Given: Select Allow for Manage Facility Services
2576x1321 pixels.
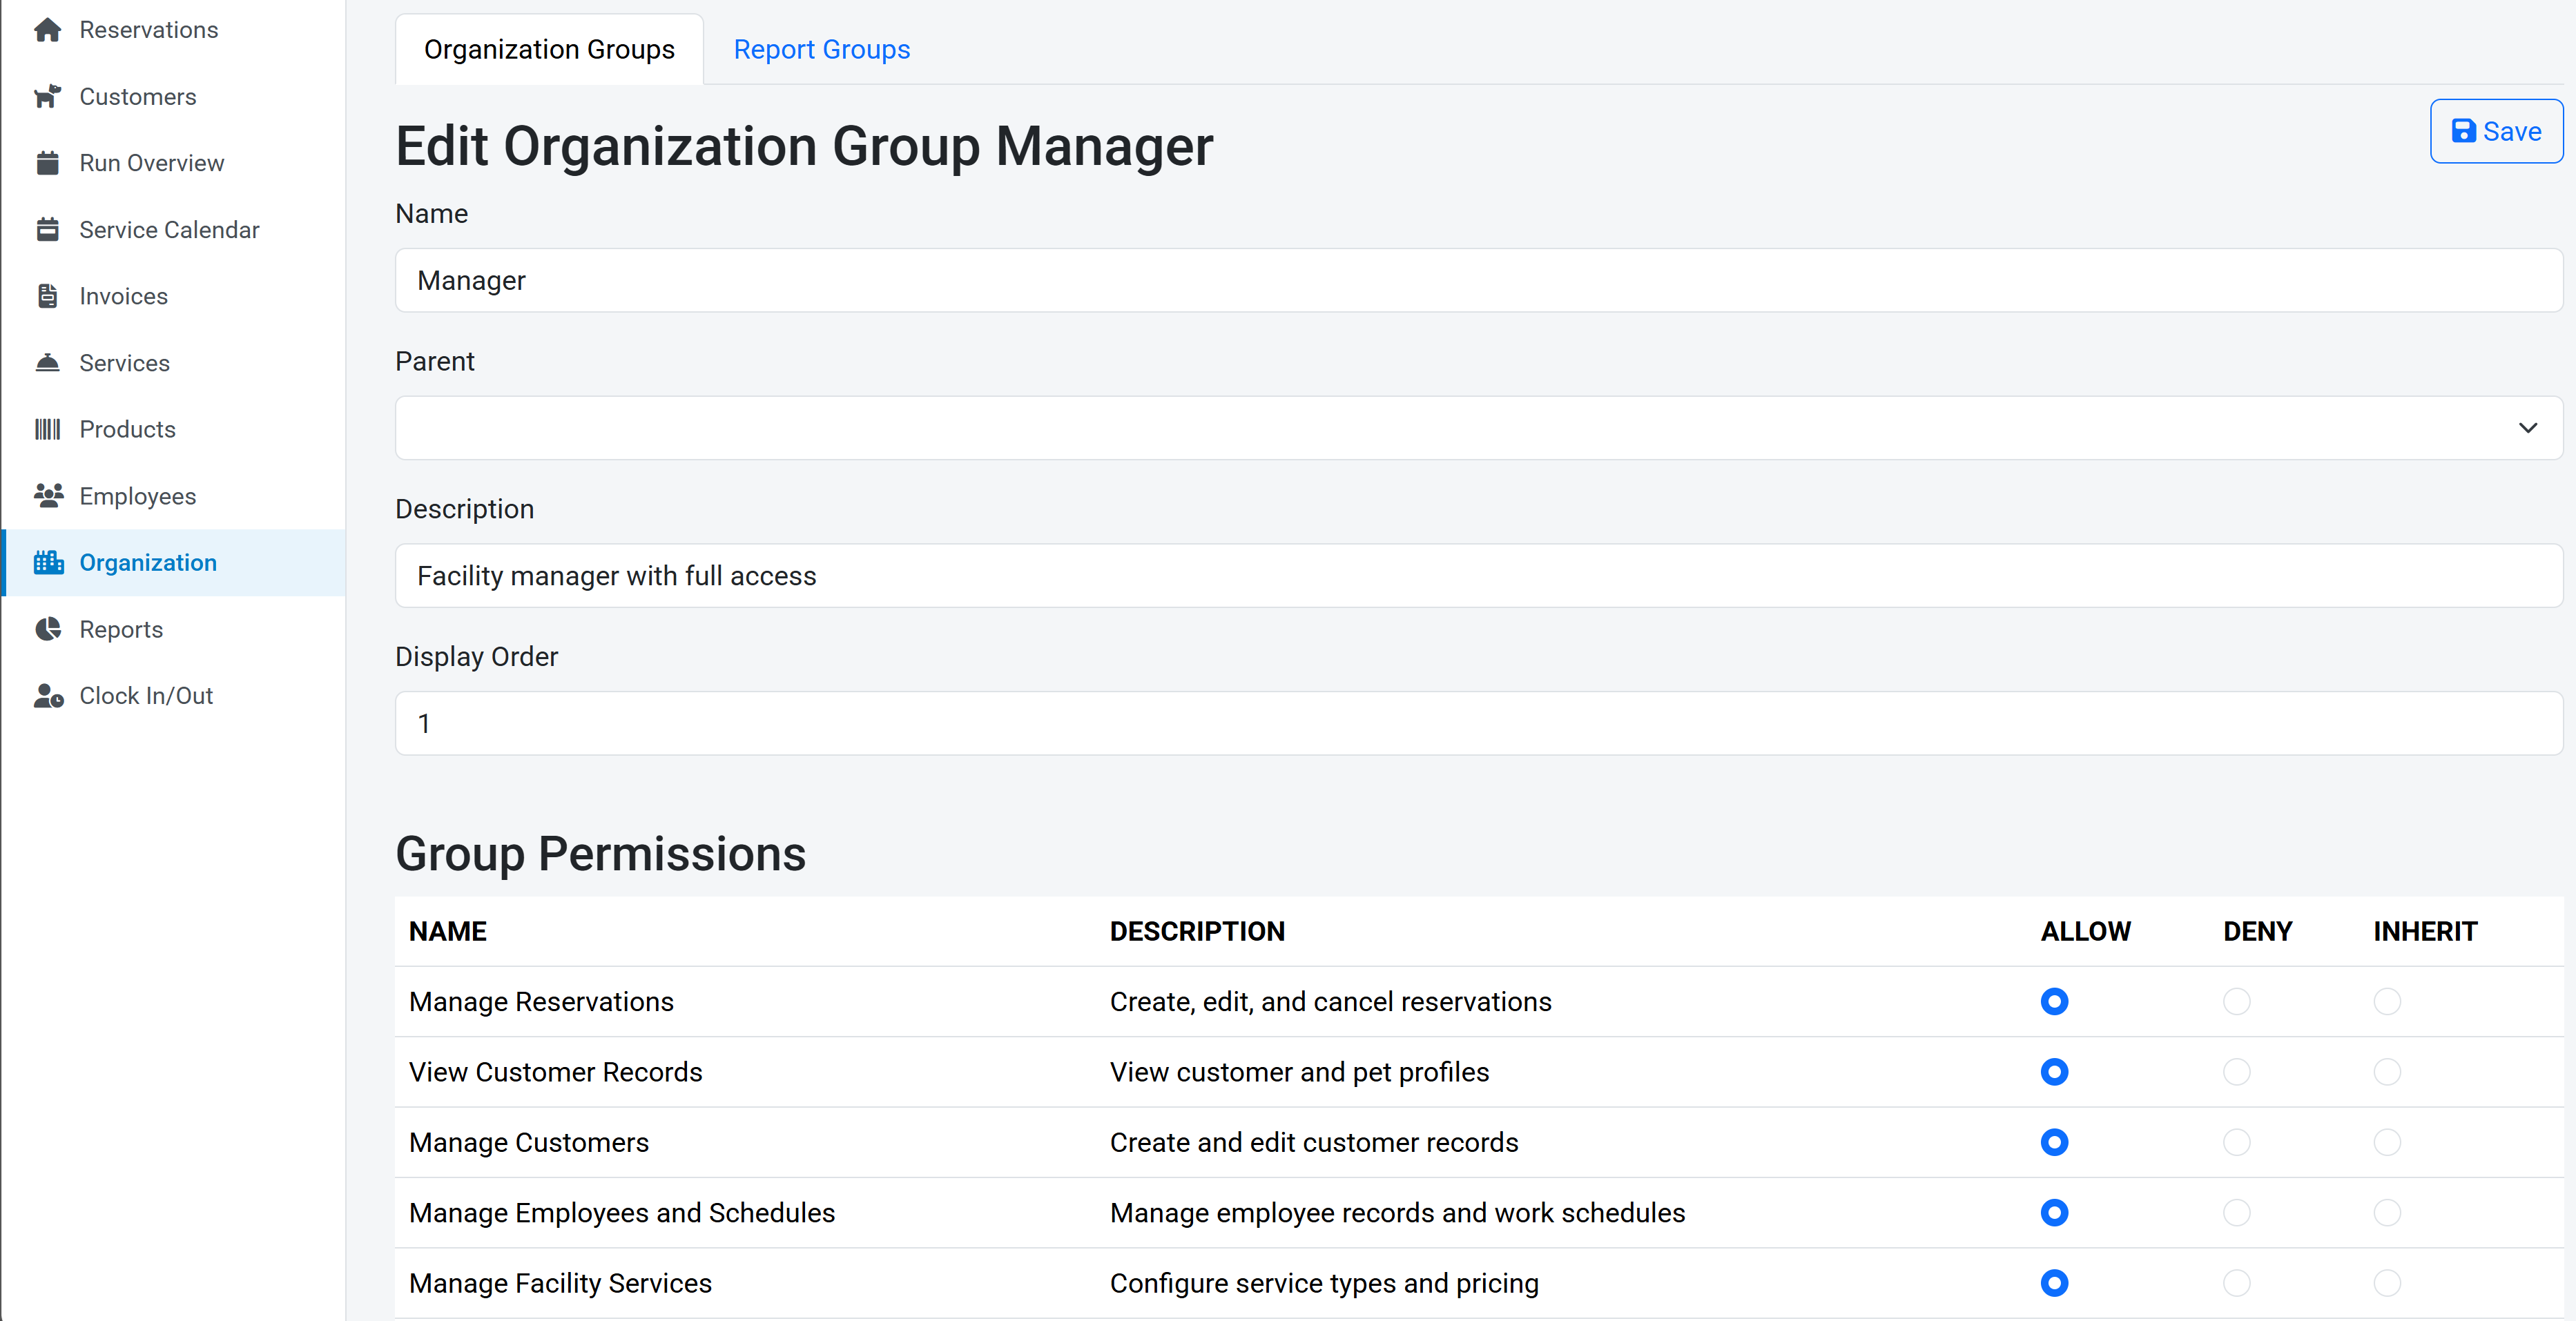Looking at the screenshot, I should click(2054, 1283).
